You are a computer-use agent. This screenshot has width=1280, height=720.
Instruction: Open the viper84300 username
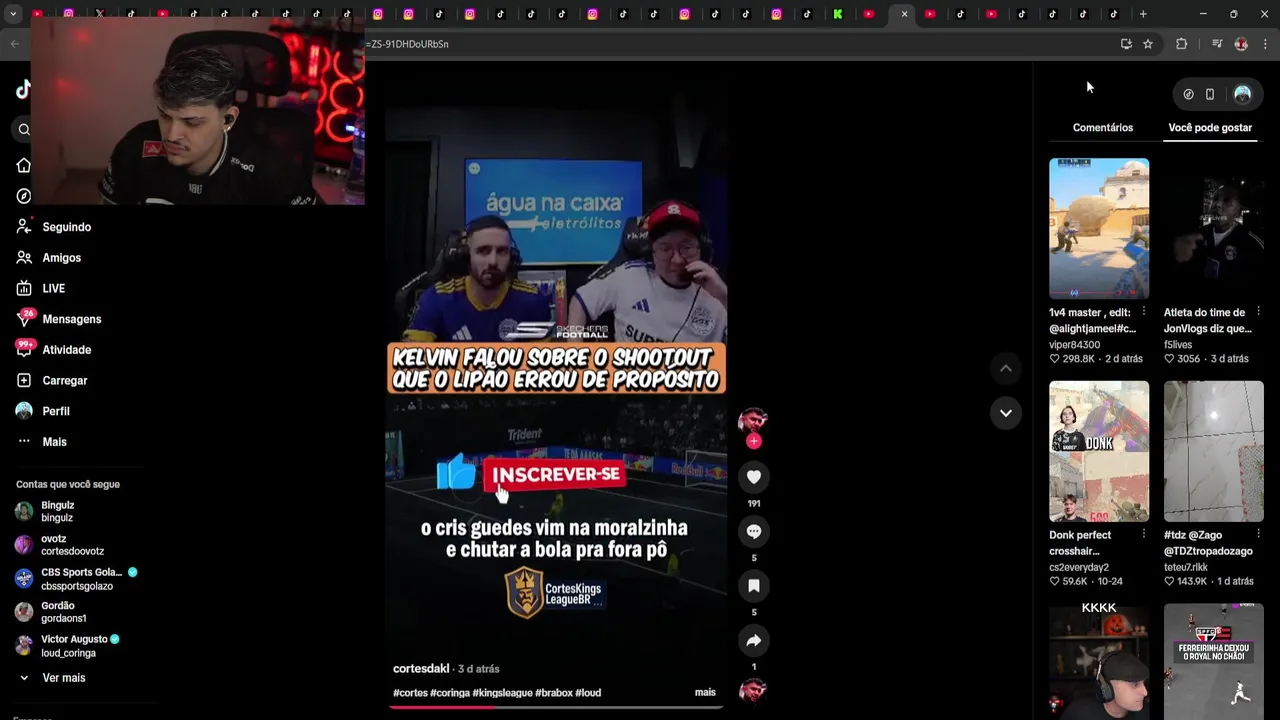click(1074, 345)
